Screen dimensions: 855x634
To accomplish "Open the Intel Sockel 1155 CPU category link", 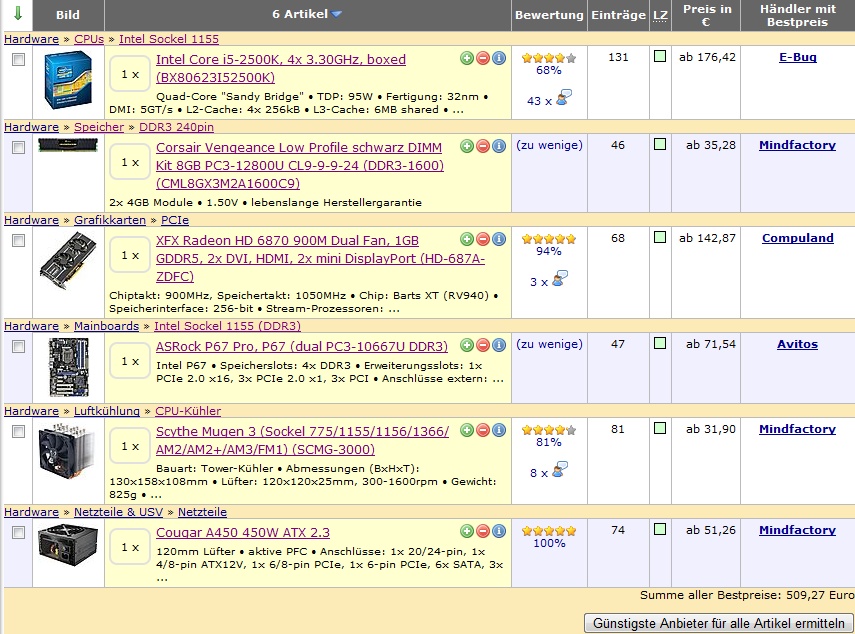I will pos(168,39).
